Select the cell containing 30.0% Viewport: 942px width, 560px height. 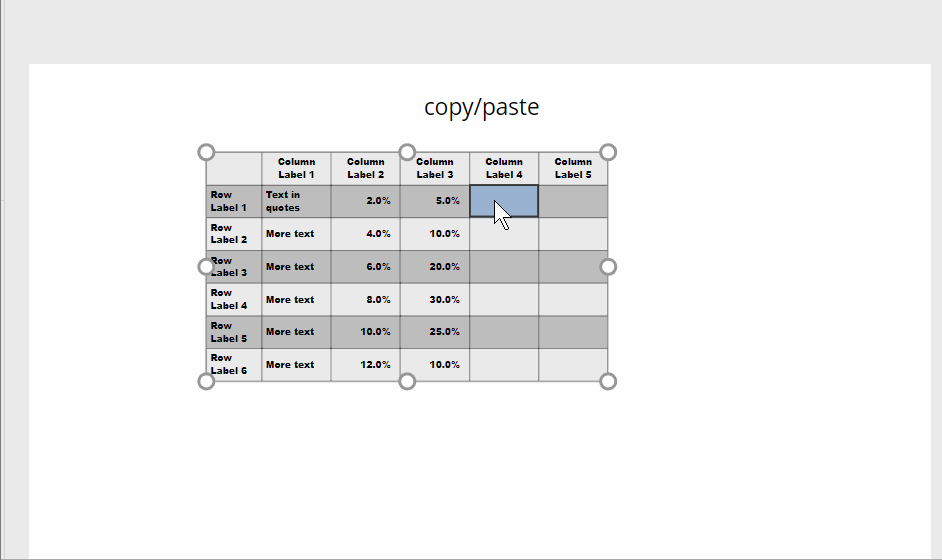coord(435,299)
